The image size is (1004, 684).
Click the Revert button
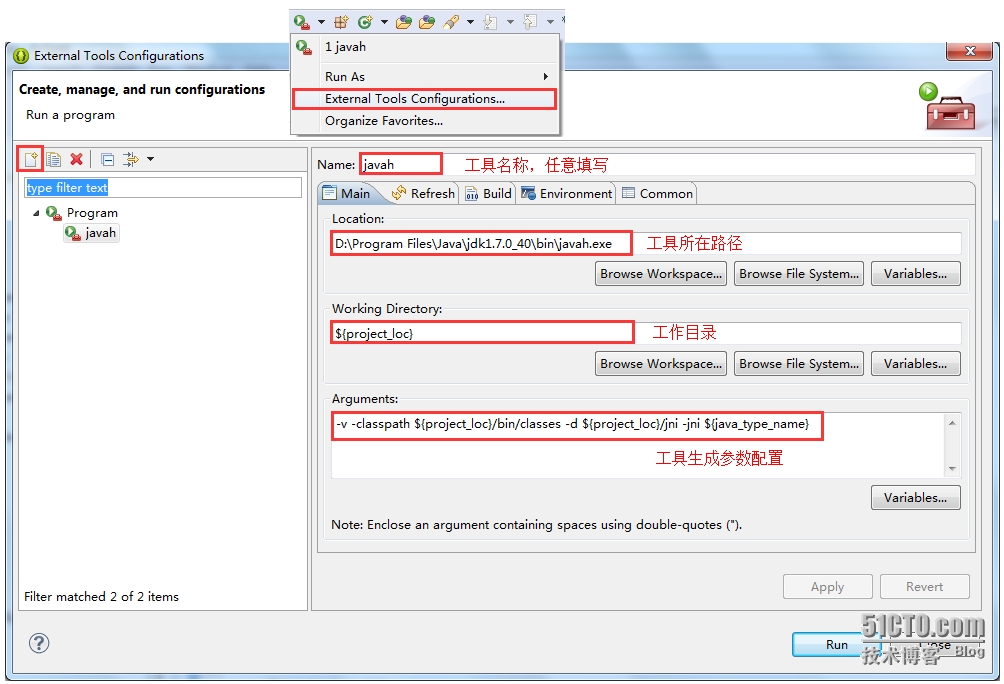(x=925, y=587)
